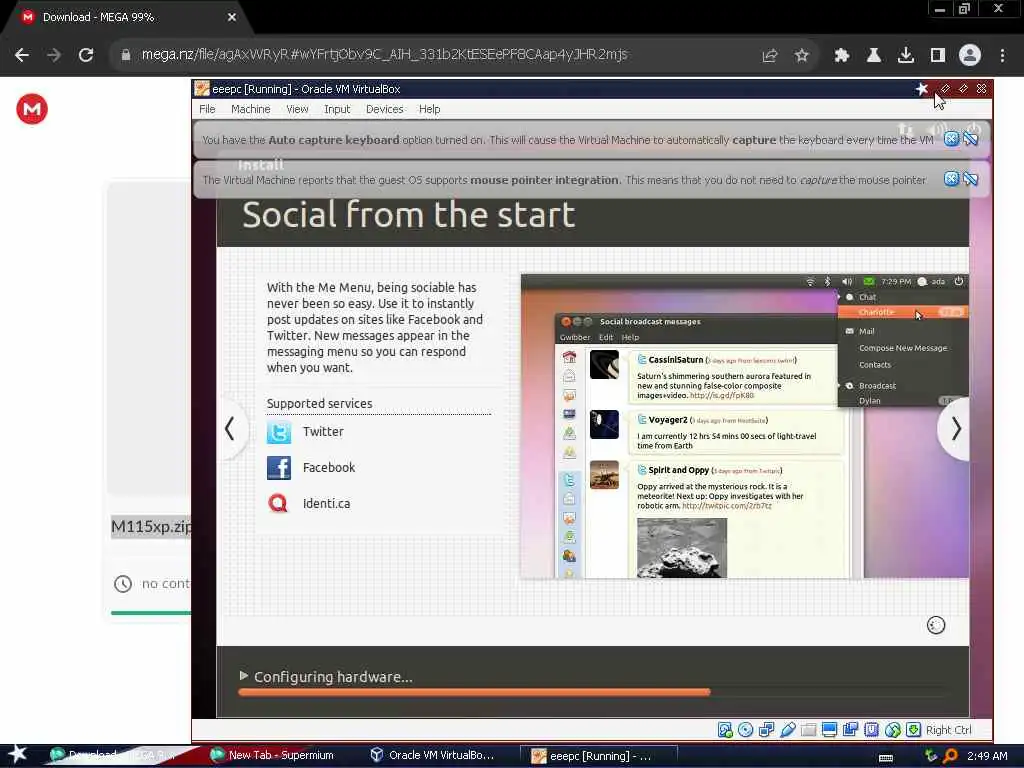Click the clock icon beside the MEGA status
The width and height of the screenshot is (1024, 768).
coord(123,584)
